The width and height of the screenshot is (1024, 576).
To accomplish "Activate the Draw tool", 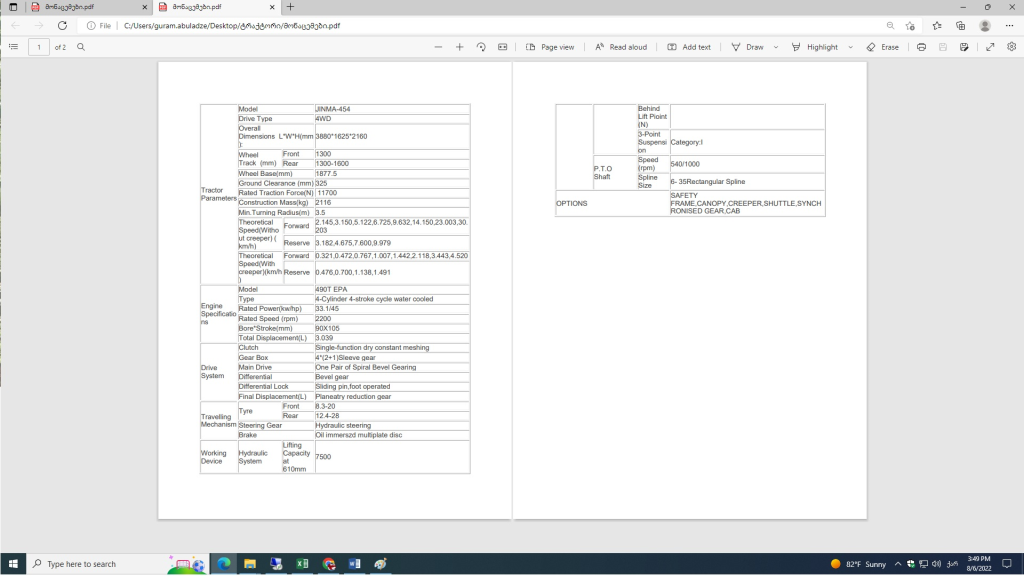I will point(748,47).
